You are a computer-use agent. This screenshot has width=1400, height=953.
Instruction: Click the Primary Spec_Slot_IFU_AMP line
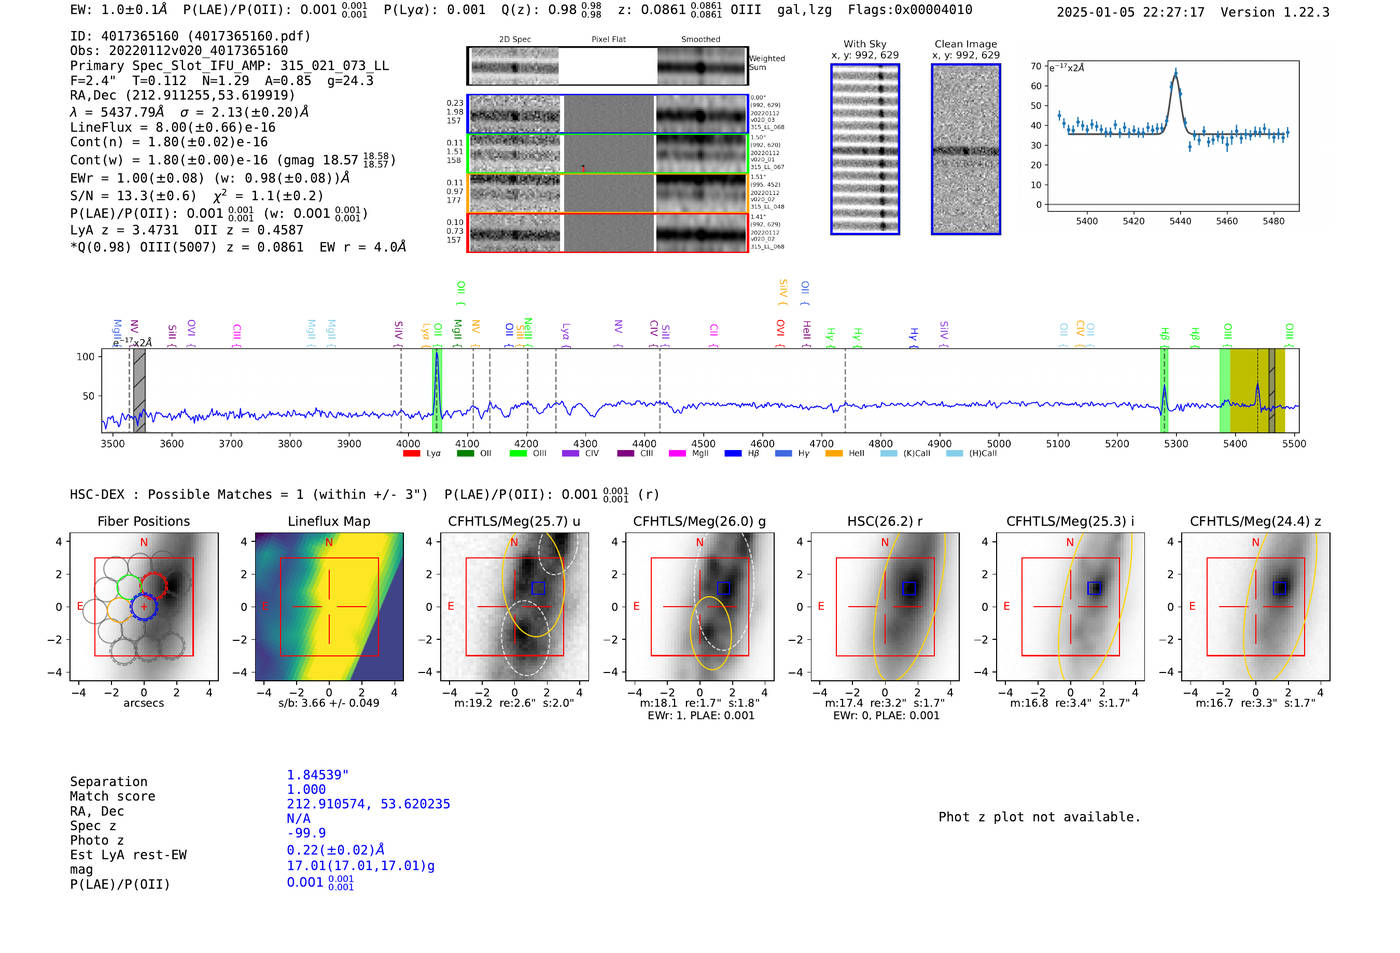click(230, 66)
